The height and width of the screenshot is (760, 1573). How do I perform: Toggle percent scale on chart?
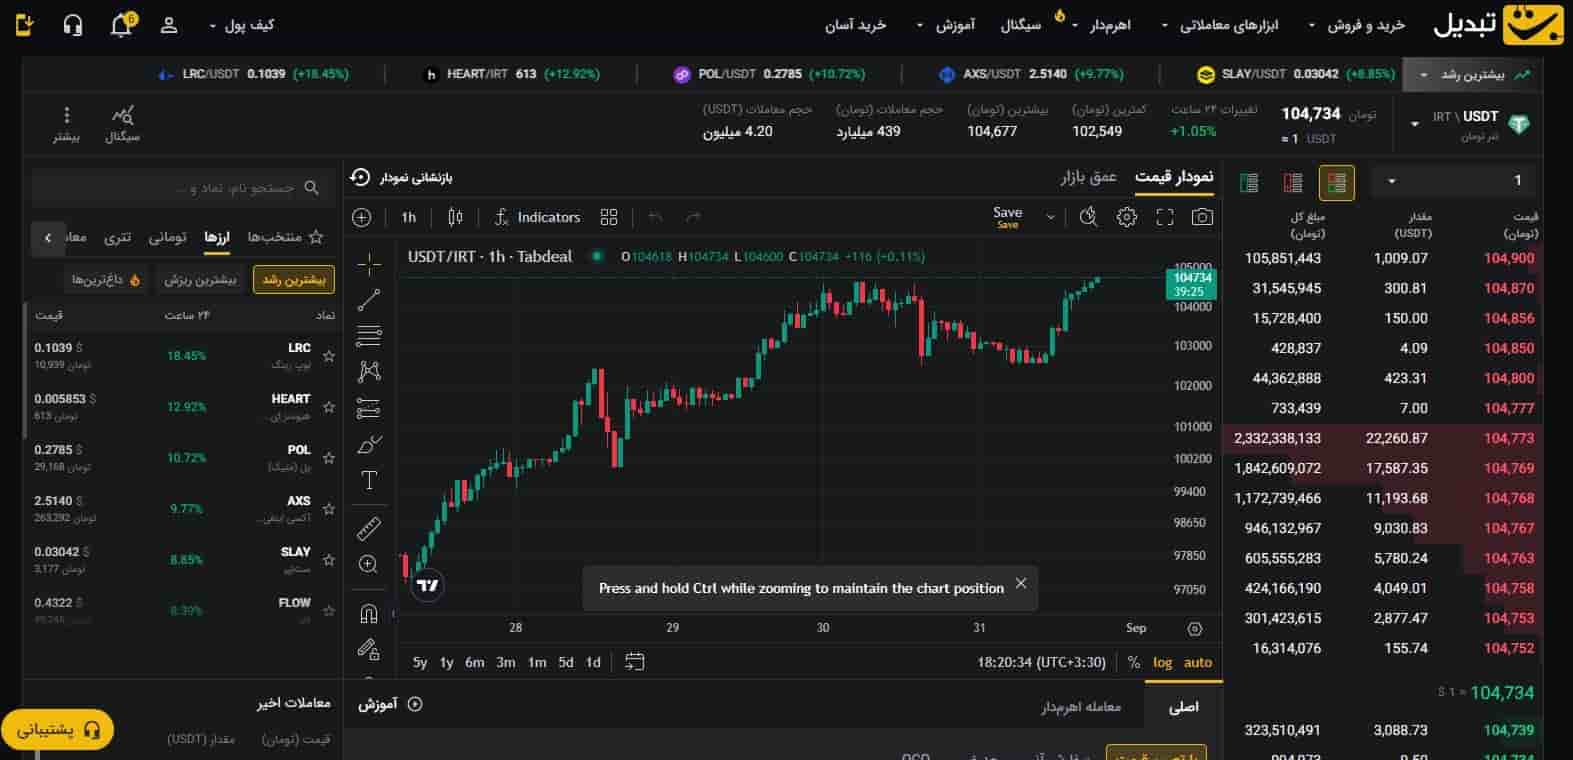point(1133,662)
